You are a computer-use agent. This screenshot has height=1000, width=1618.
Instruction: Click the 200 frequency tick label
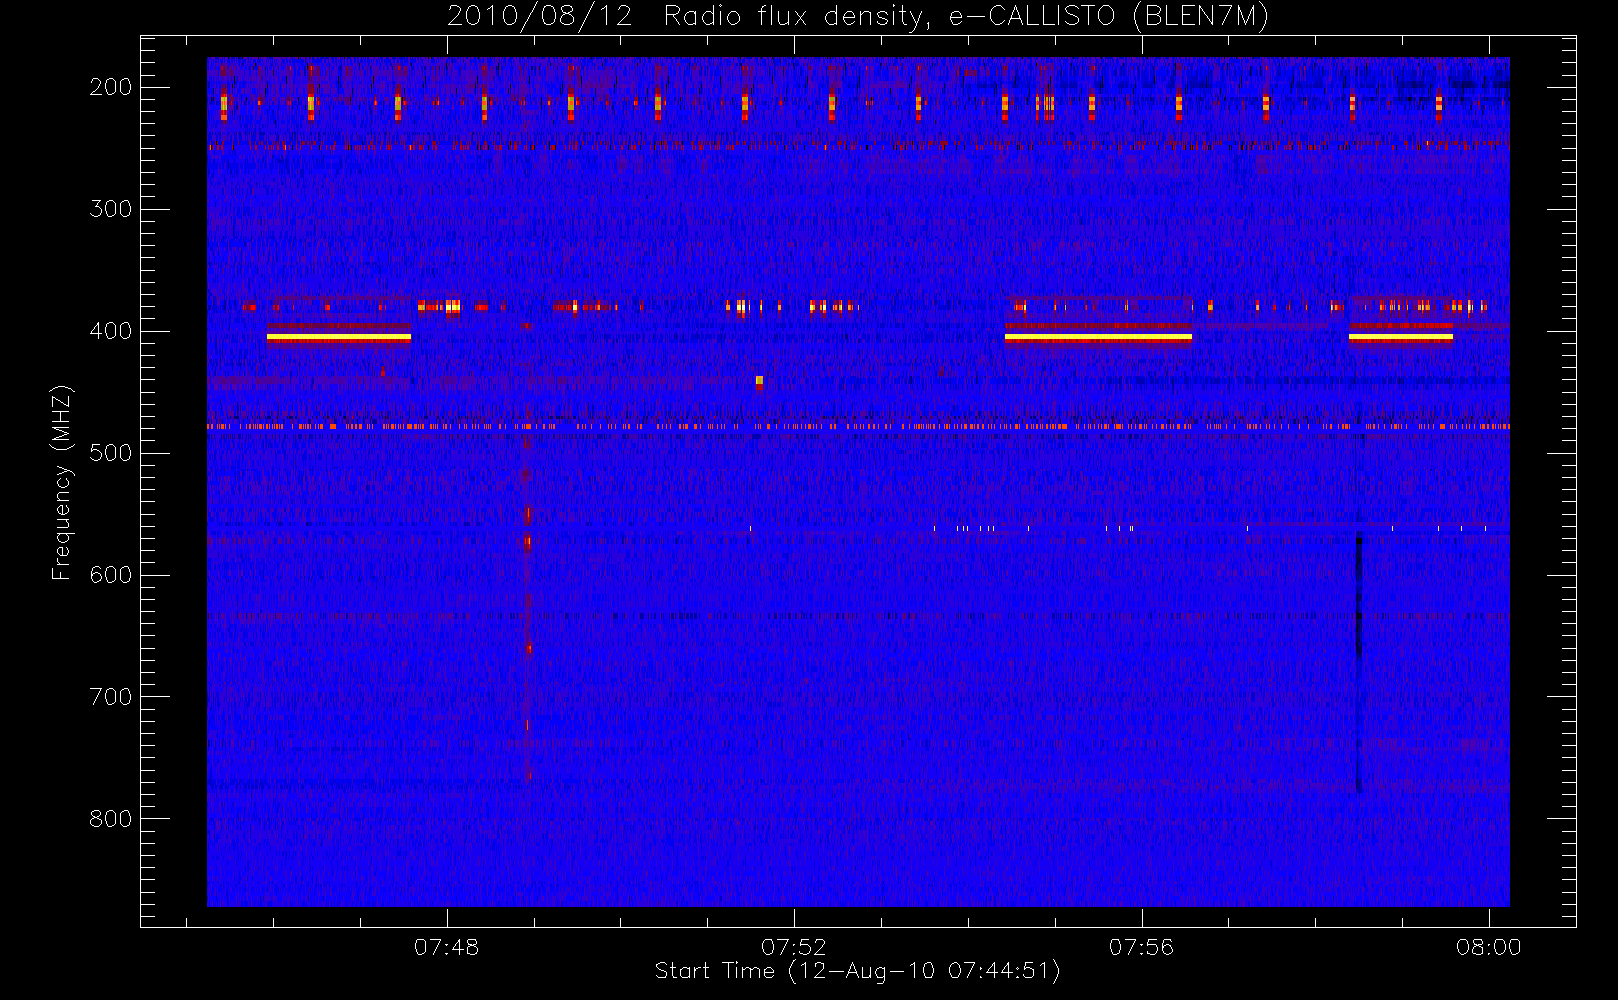point(111,87)
